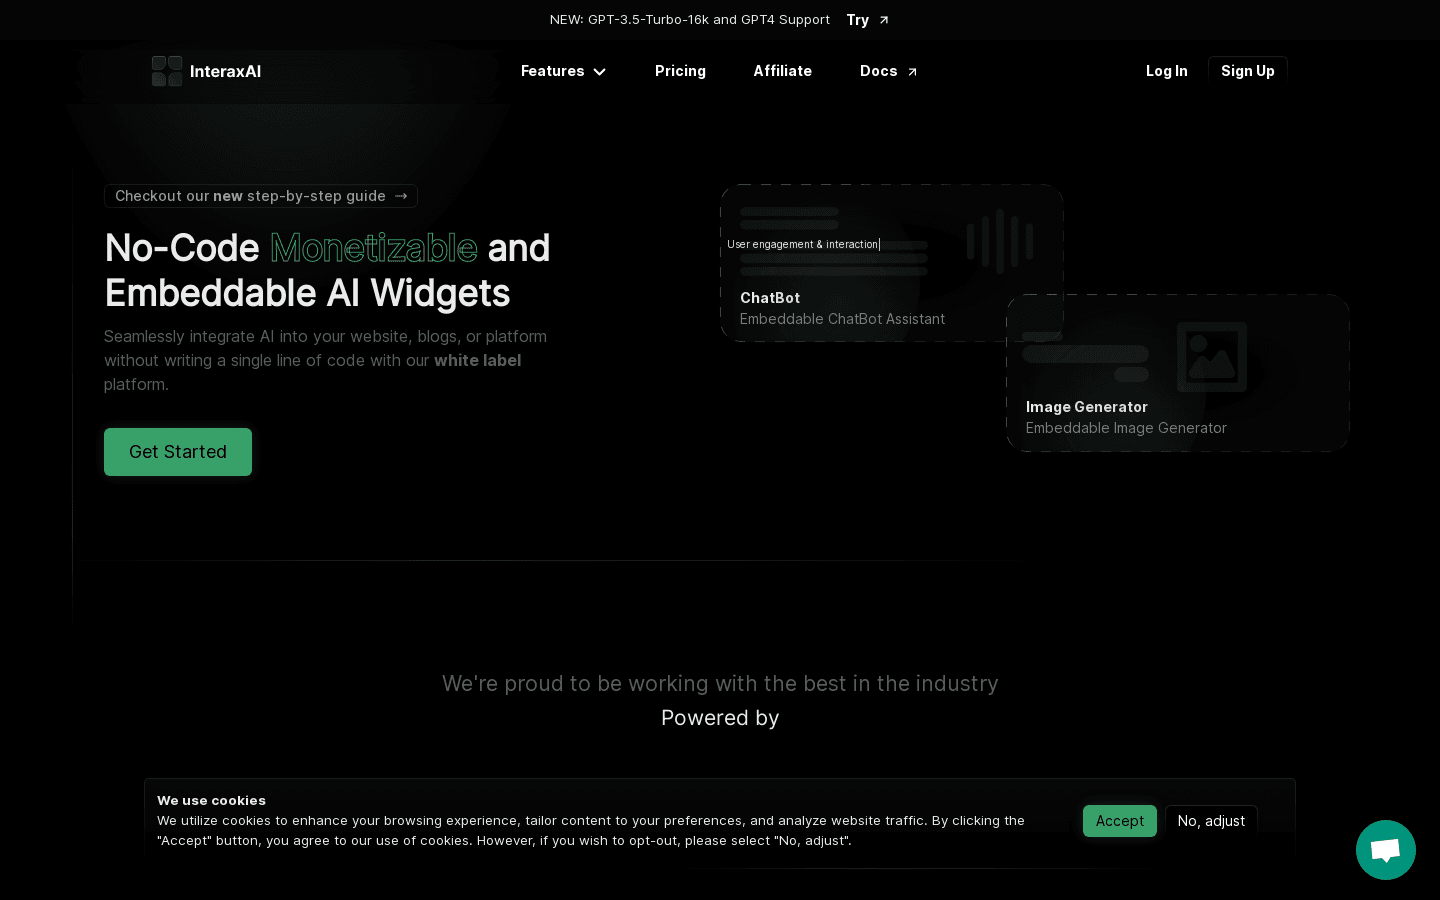Click the picture icon in Image Generator card

point(1211,357)
